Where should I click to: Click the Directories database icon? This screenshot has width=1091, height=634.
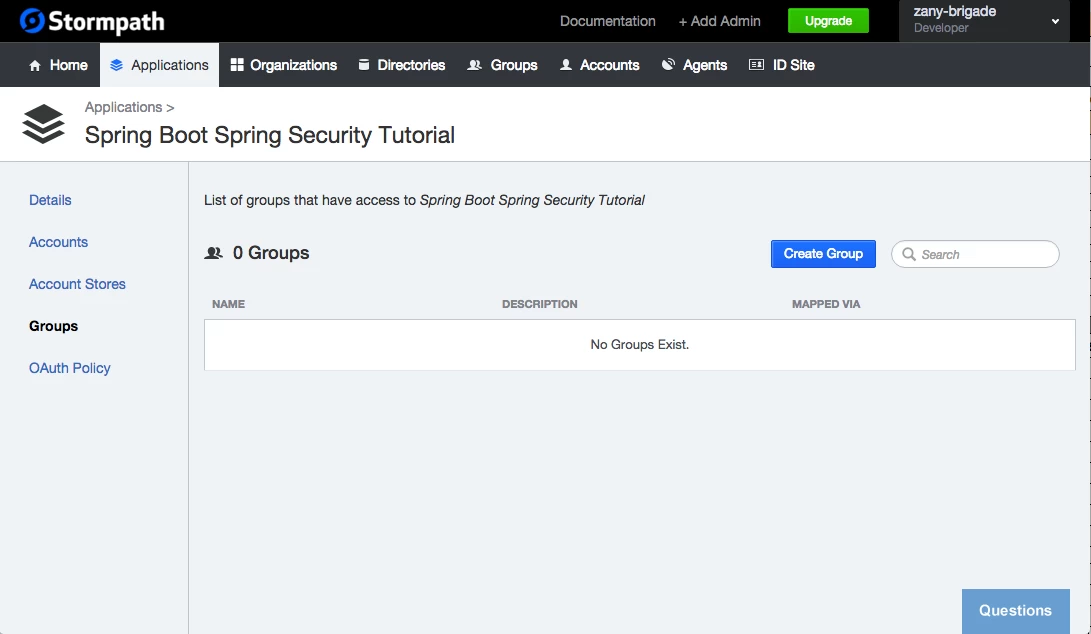click(x=364, y=65)
